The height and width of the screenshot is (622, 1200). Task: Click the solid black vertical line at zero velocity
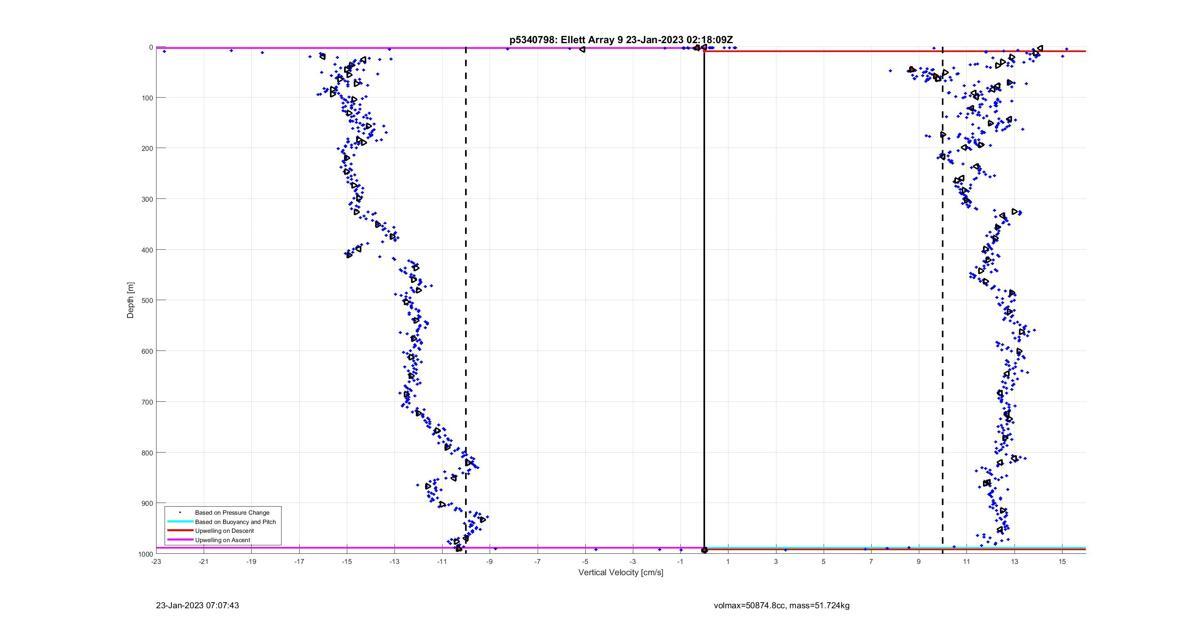(704, 300)
